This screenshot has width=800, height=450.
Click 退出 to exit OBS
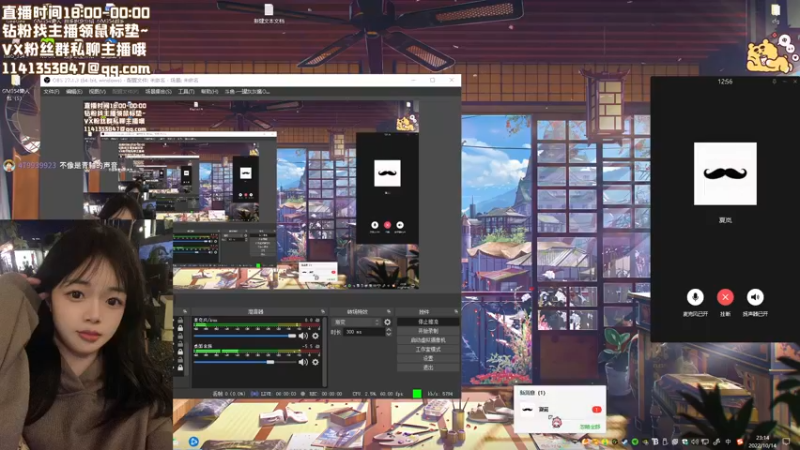428,367
